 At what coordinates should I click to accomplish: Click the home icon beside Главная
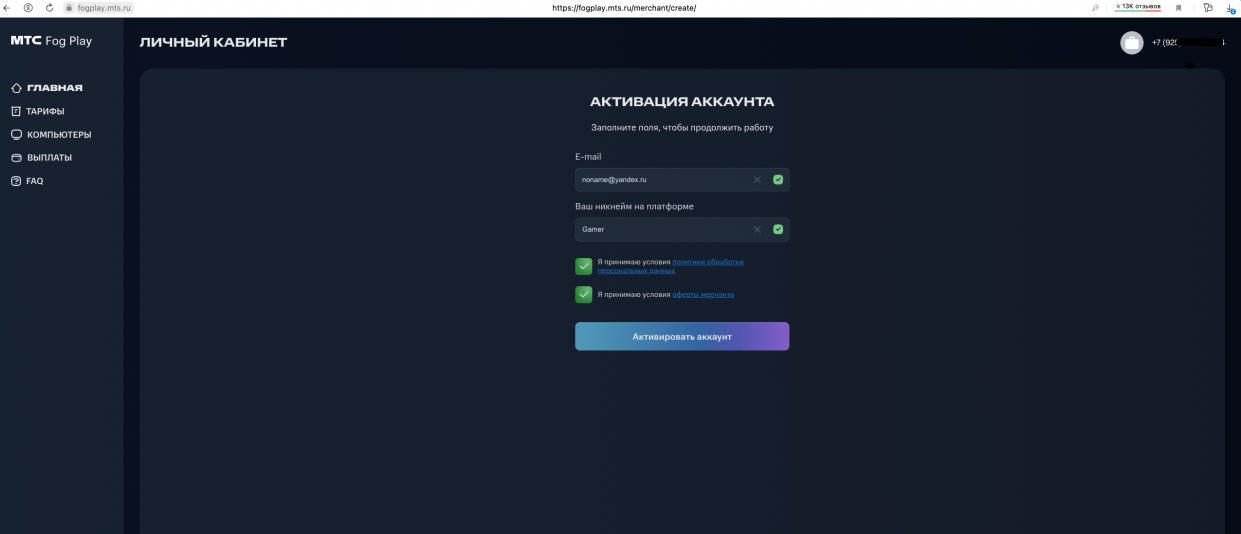click(x=16, y=88)
